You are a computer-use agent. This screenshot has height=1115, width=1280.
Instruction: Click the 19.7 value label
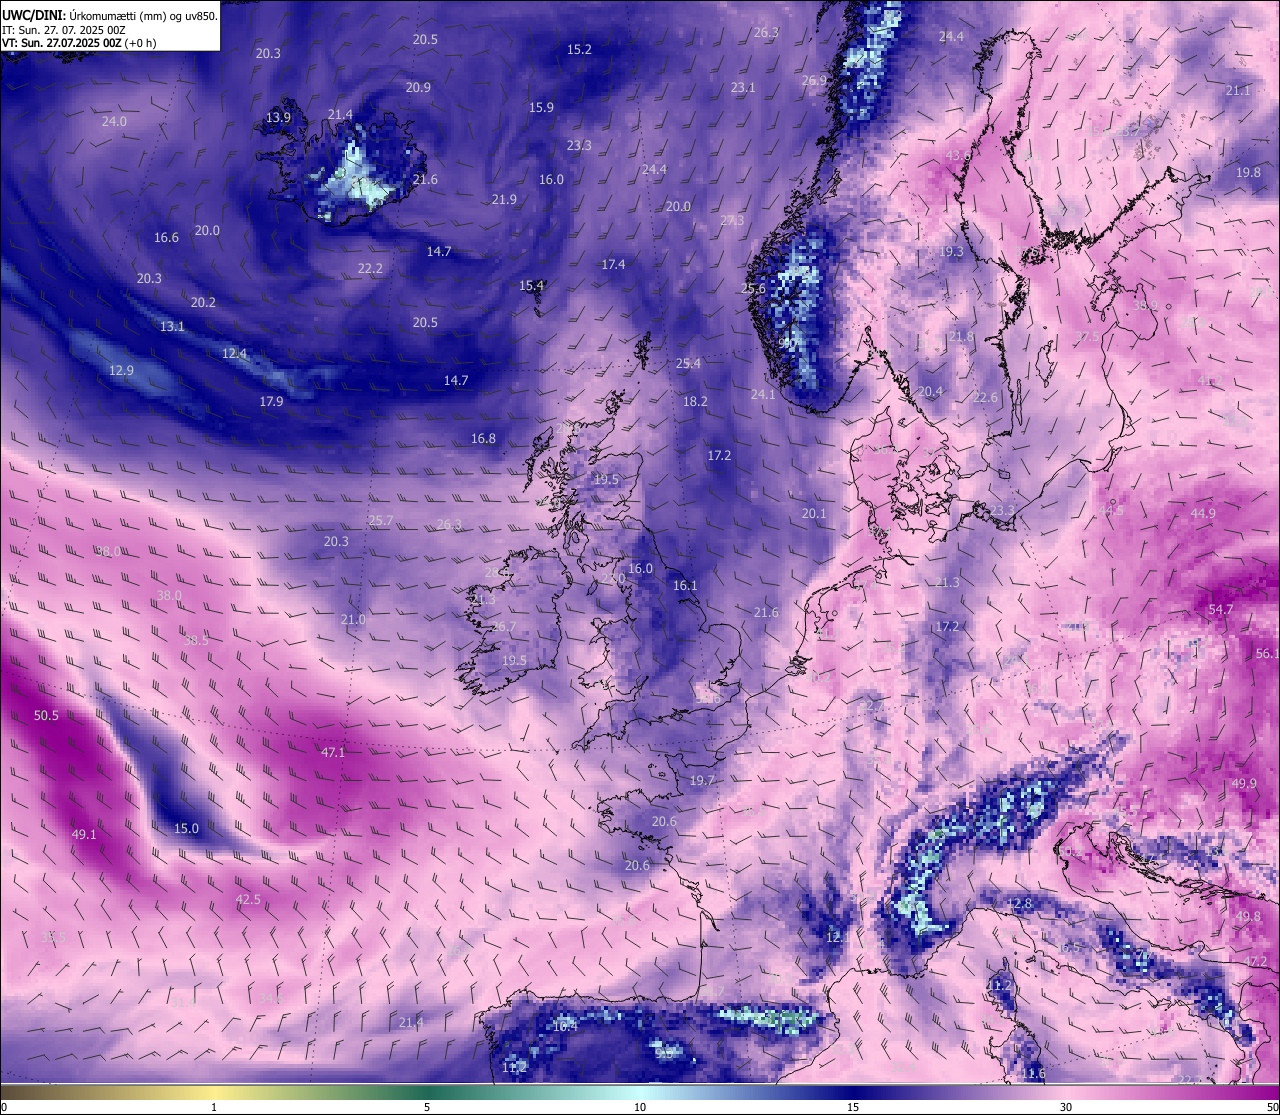702,780
